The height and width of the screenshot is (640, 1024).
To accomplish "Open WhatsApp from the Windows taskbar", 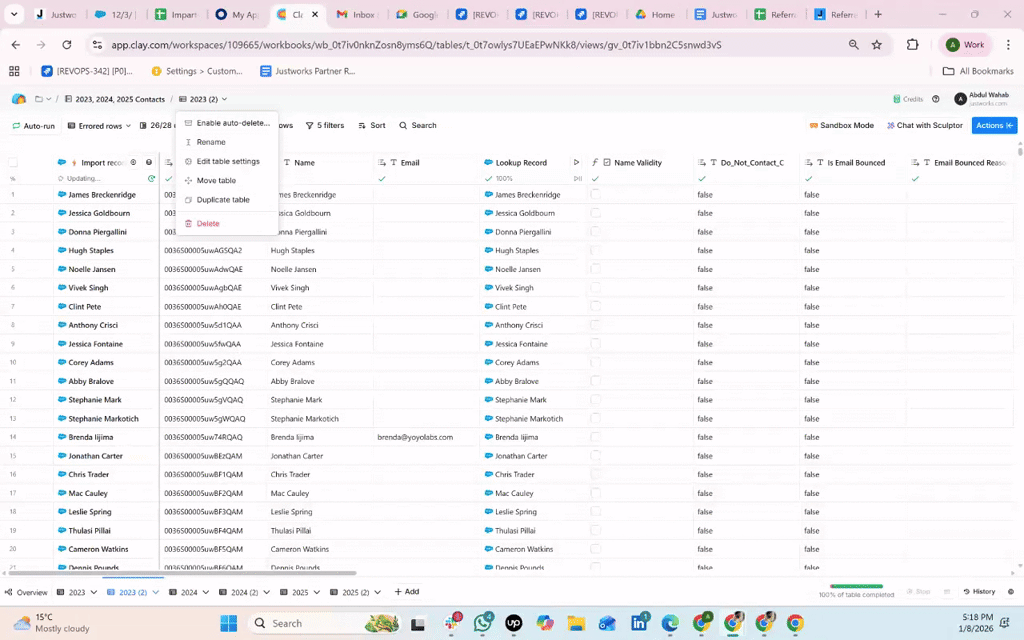I will click(483, 623).
